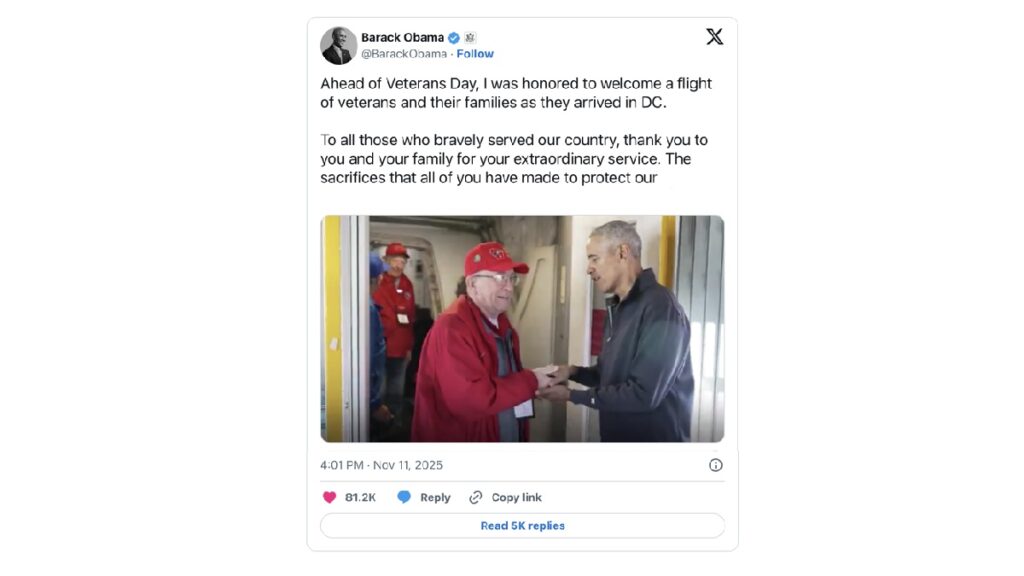Click the line starting 'To all those who bravely'
Image resolution: width=1024 pixels, height=576 pixels.
pos(514,140)
